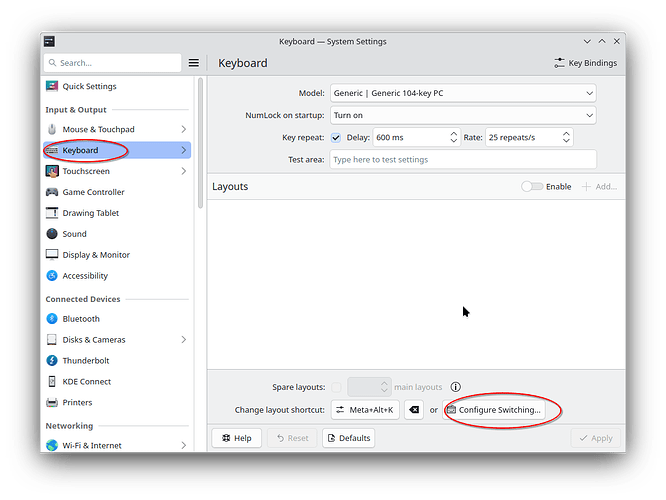The width and height of the screenshot is (666, 500).
Task: Click the Accessibility icon
Action: pyautogui.click(x=52, y=276)
